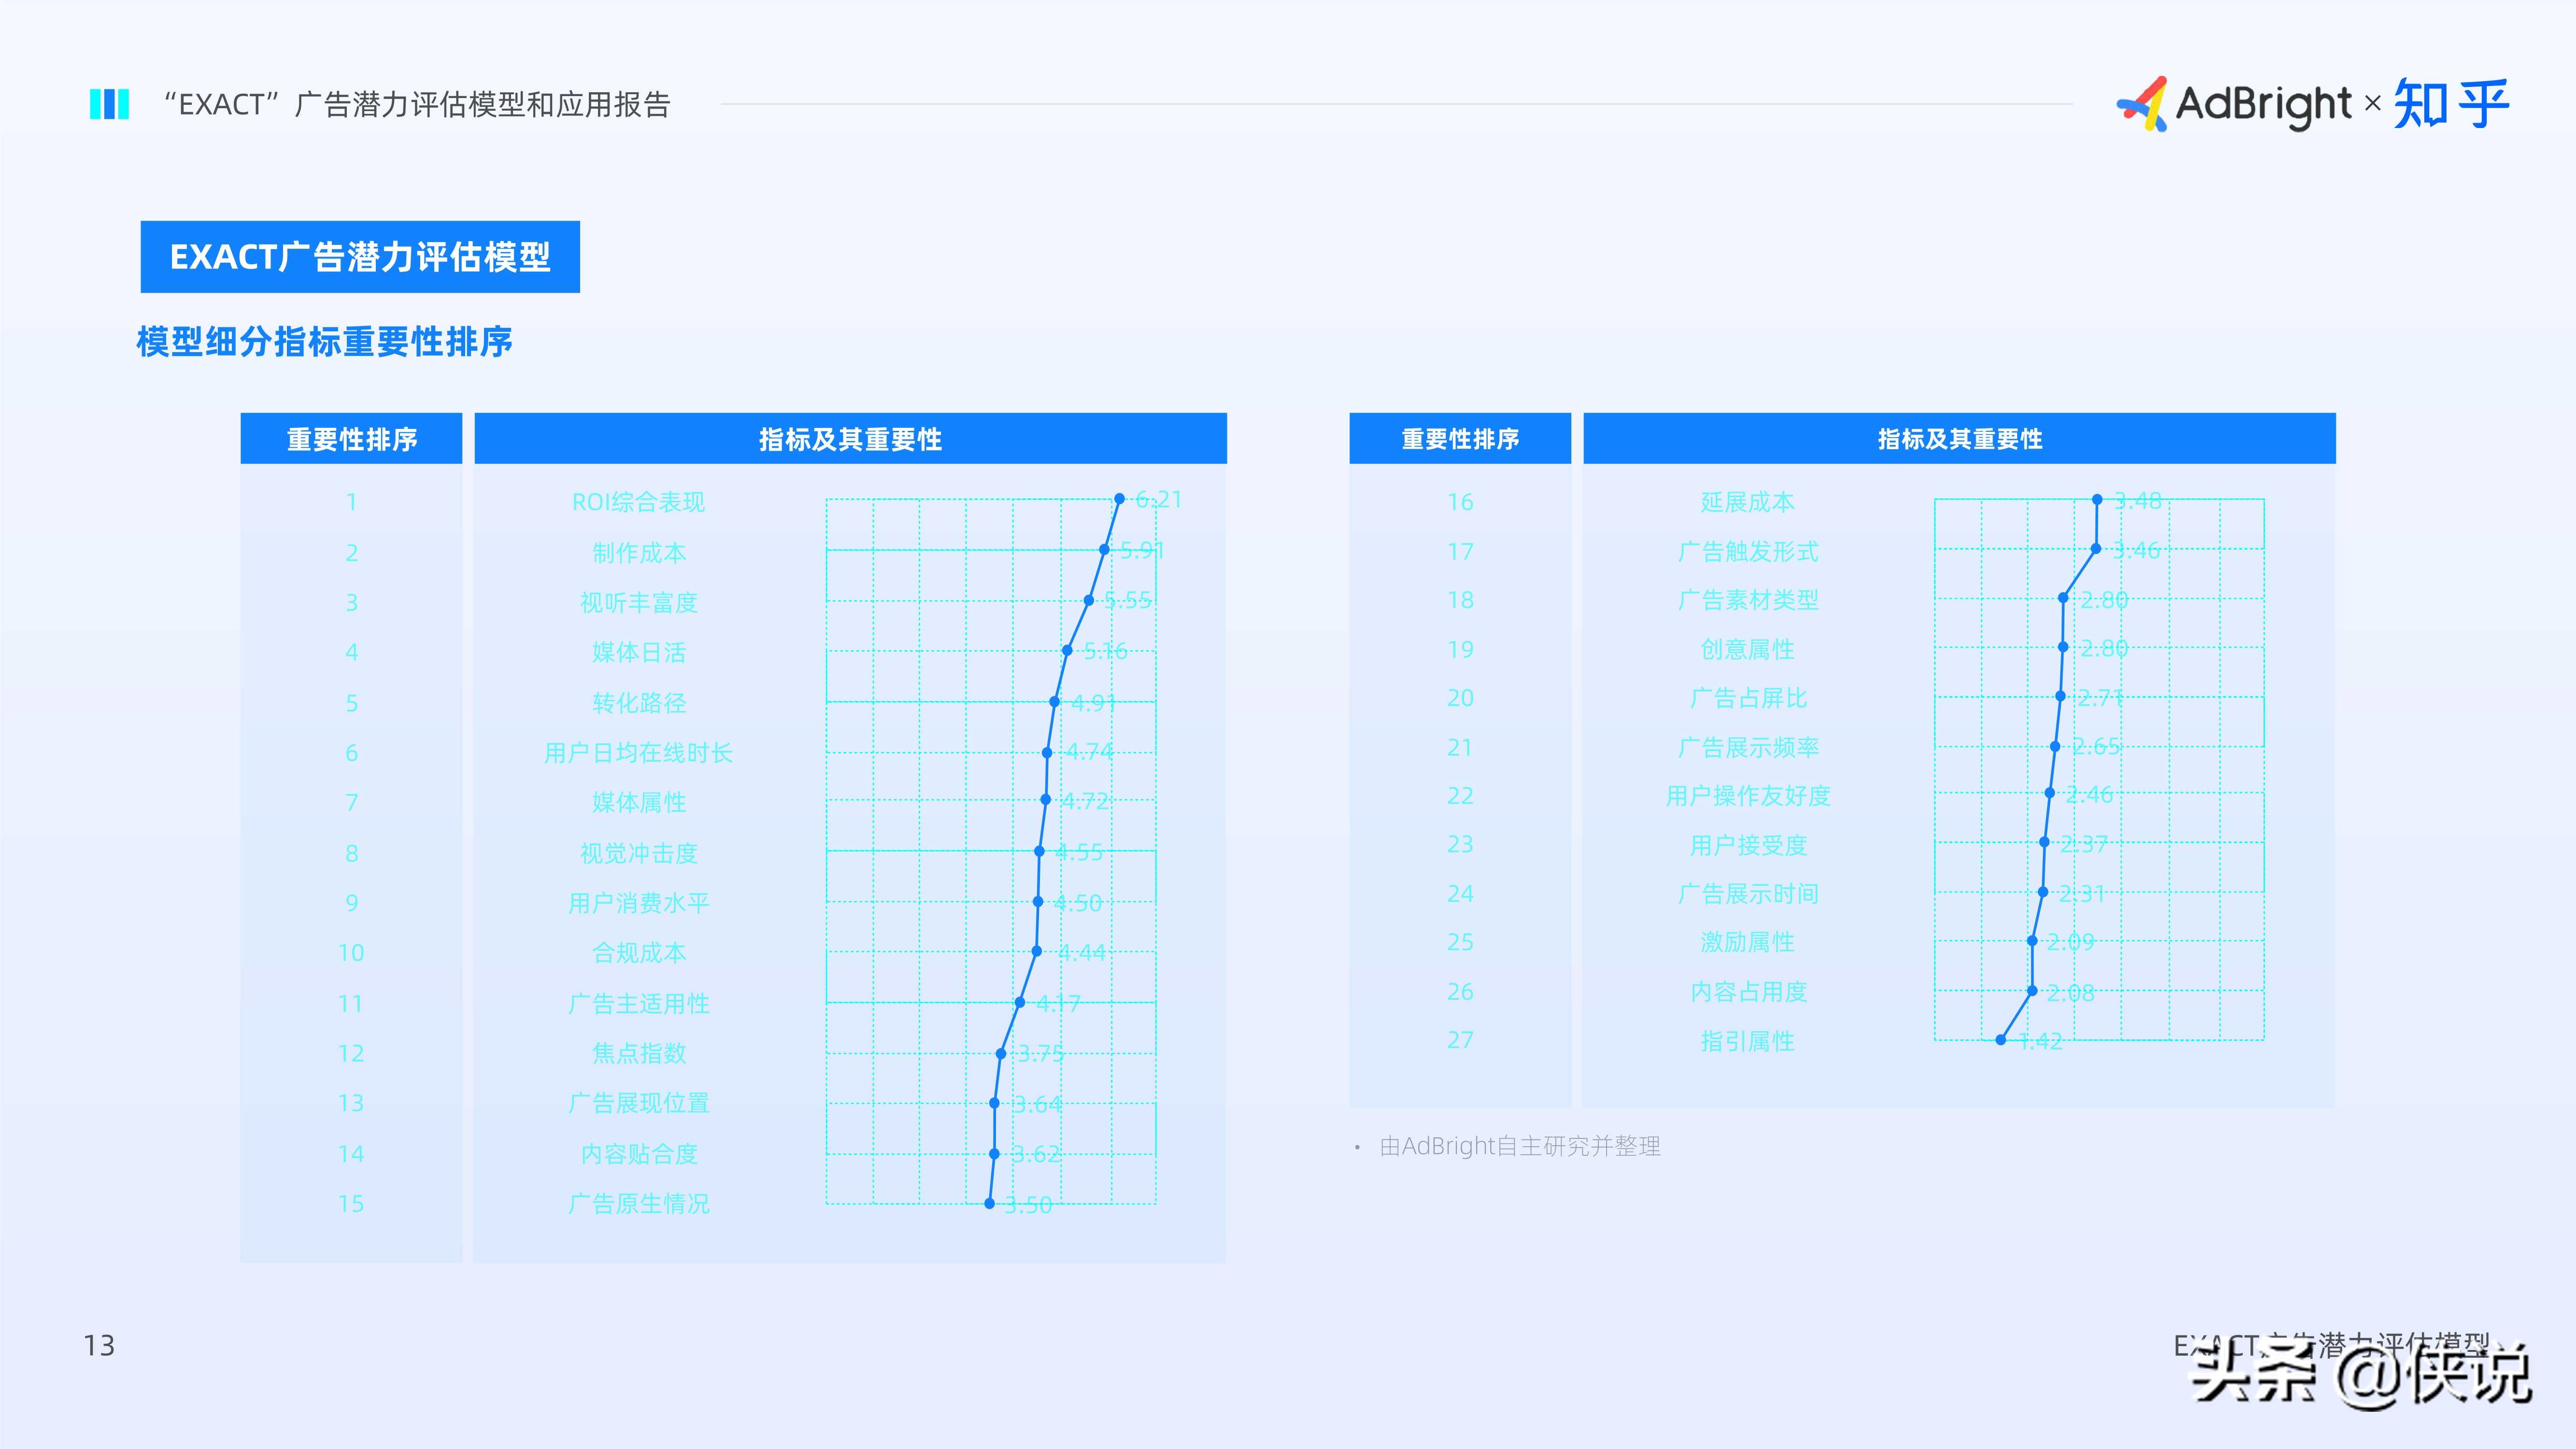Click the three-bar icon beside the report title
Viewport: 2576px width, 1449px height.
(x=109, y=104)
